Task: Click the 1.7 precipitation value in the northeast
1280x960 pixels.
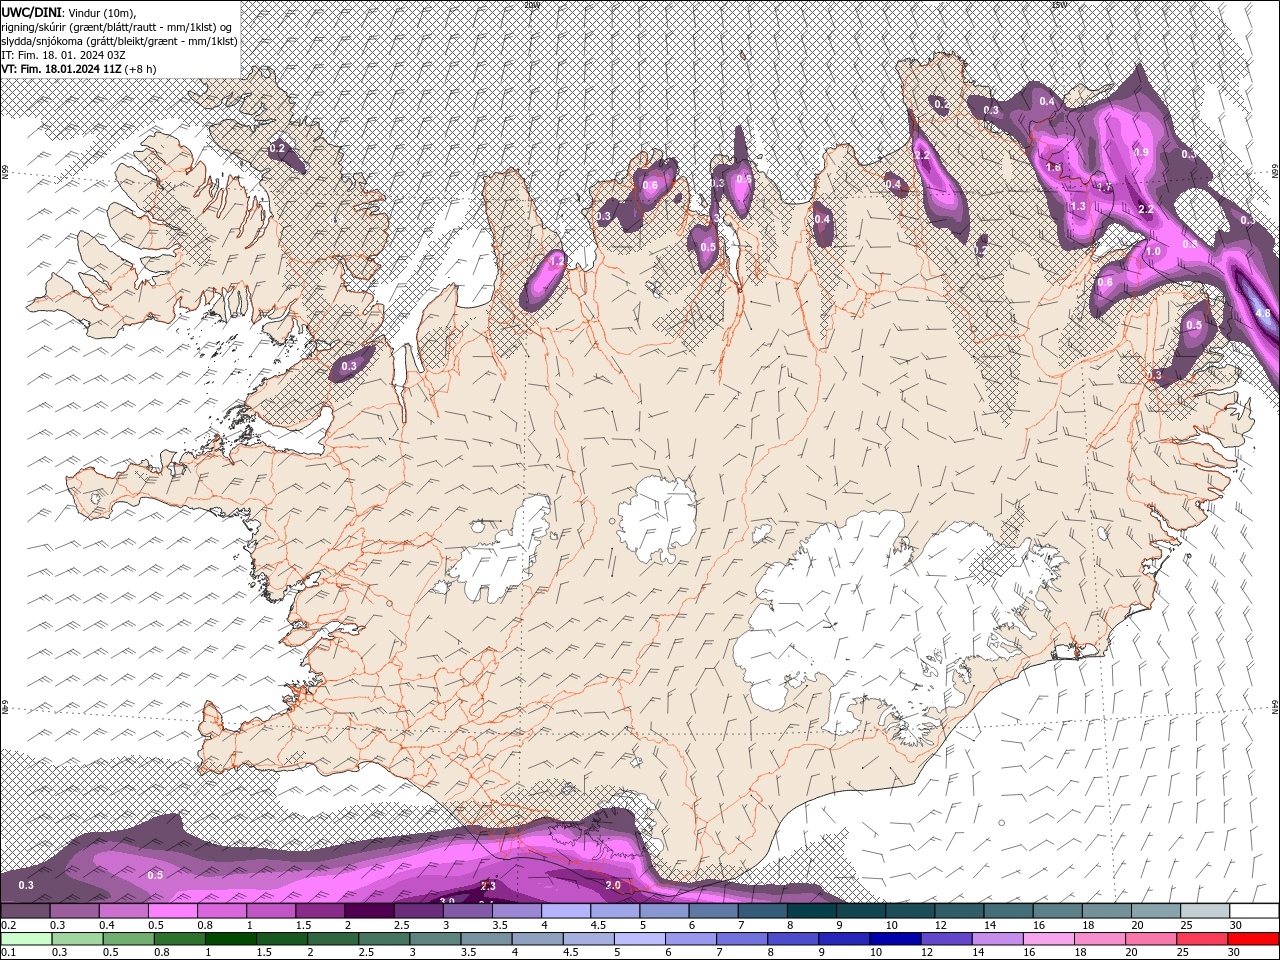Action: [1104, 187]
